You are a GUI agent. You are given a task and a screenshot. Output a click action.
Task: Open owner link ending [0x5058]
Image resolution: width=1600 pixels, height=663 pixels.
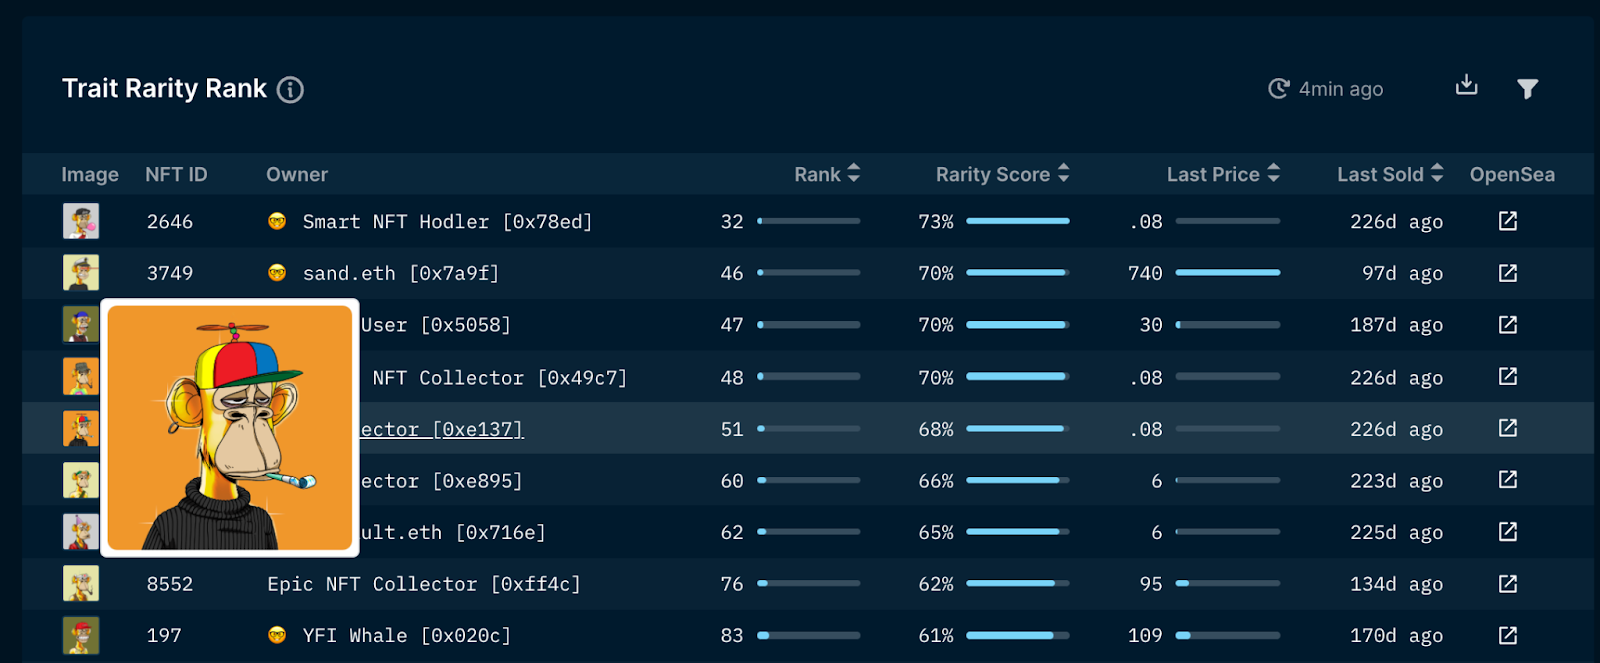coord(435,325)
